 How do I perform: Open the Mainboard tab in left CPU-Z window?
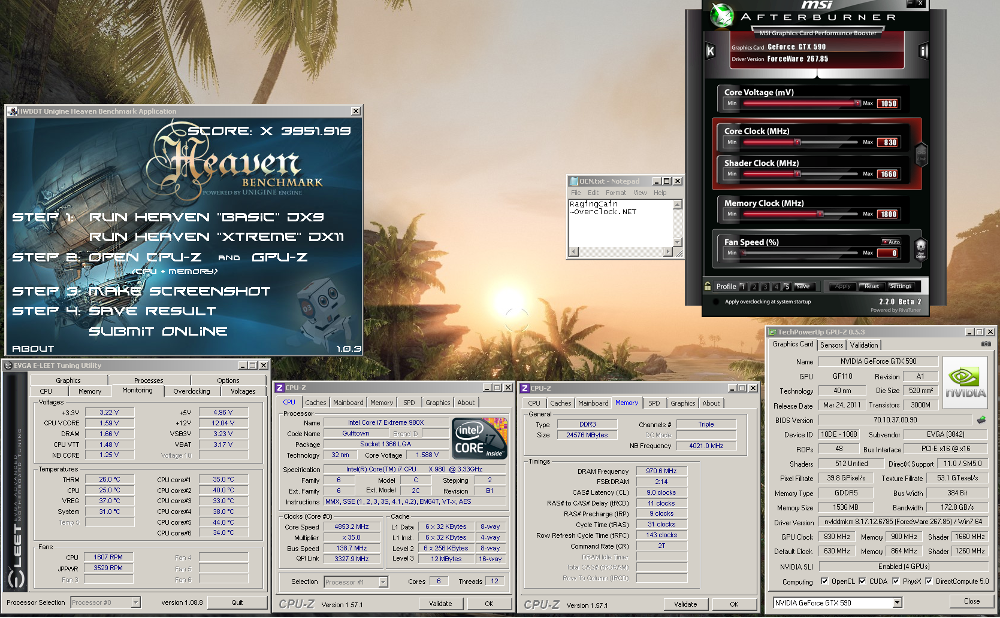pyautogui.click(x=348, y=402)
